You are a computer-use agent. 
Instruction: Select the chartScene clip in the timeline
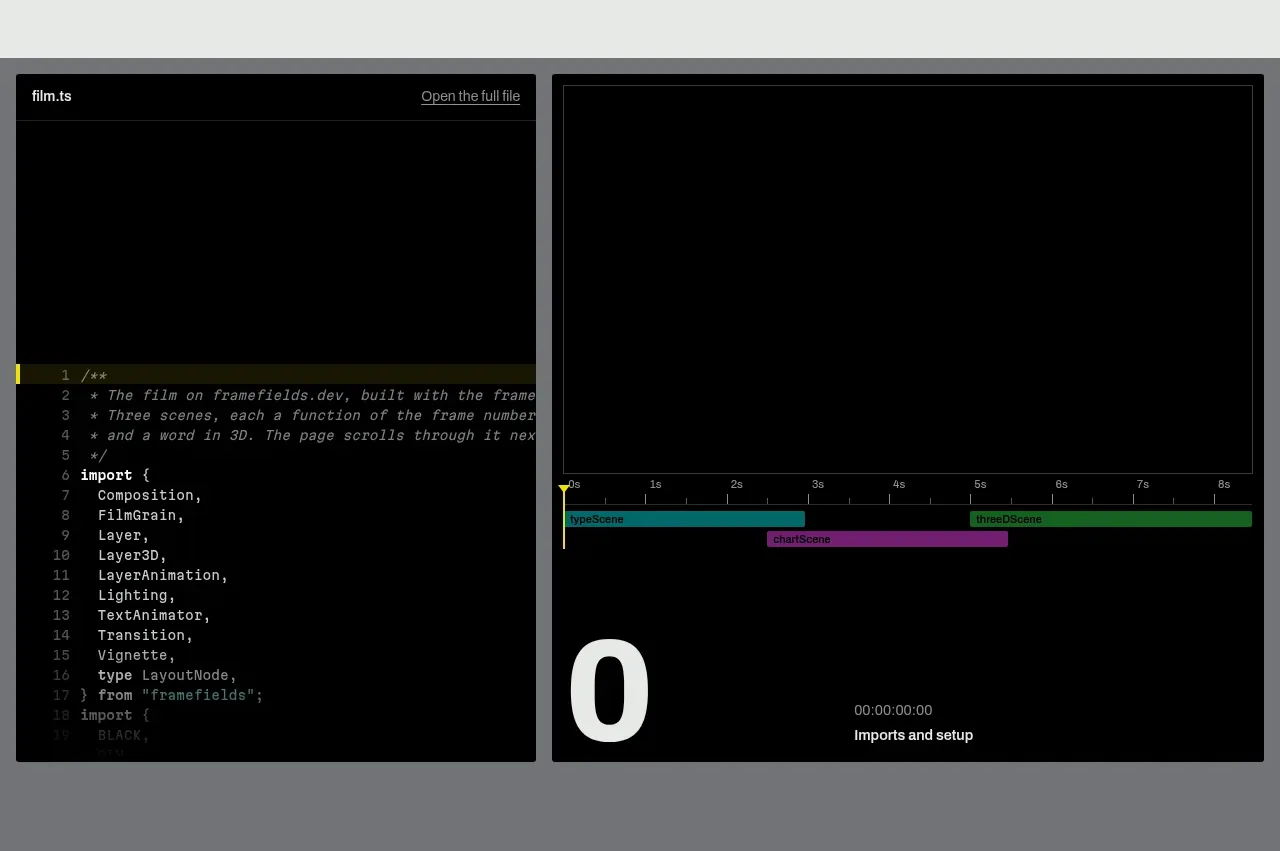pyautogui.click(x=887, y=539)
